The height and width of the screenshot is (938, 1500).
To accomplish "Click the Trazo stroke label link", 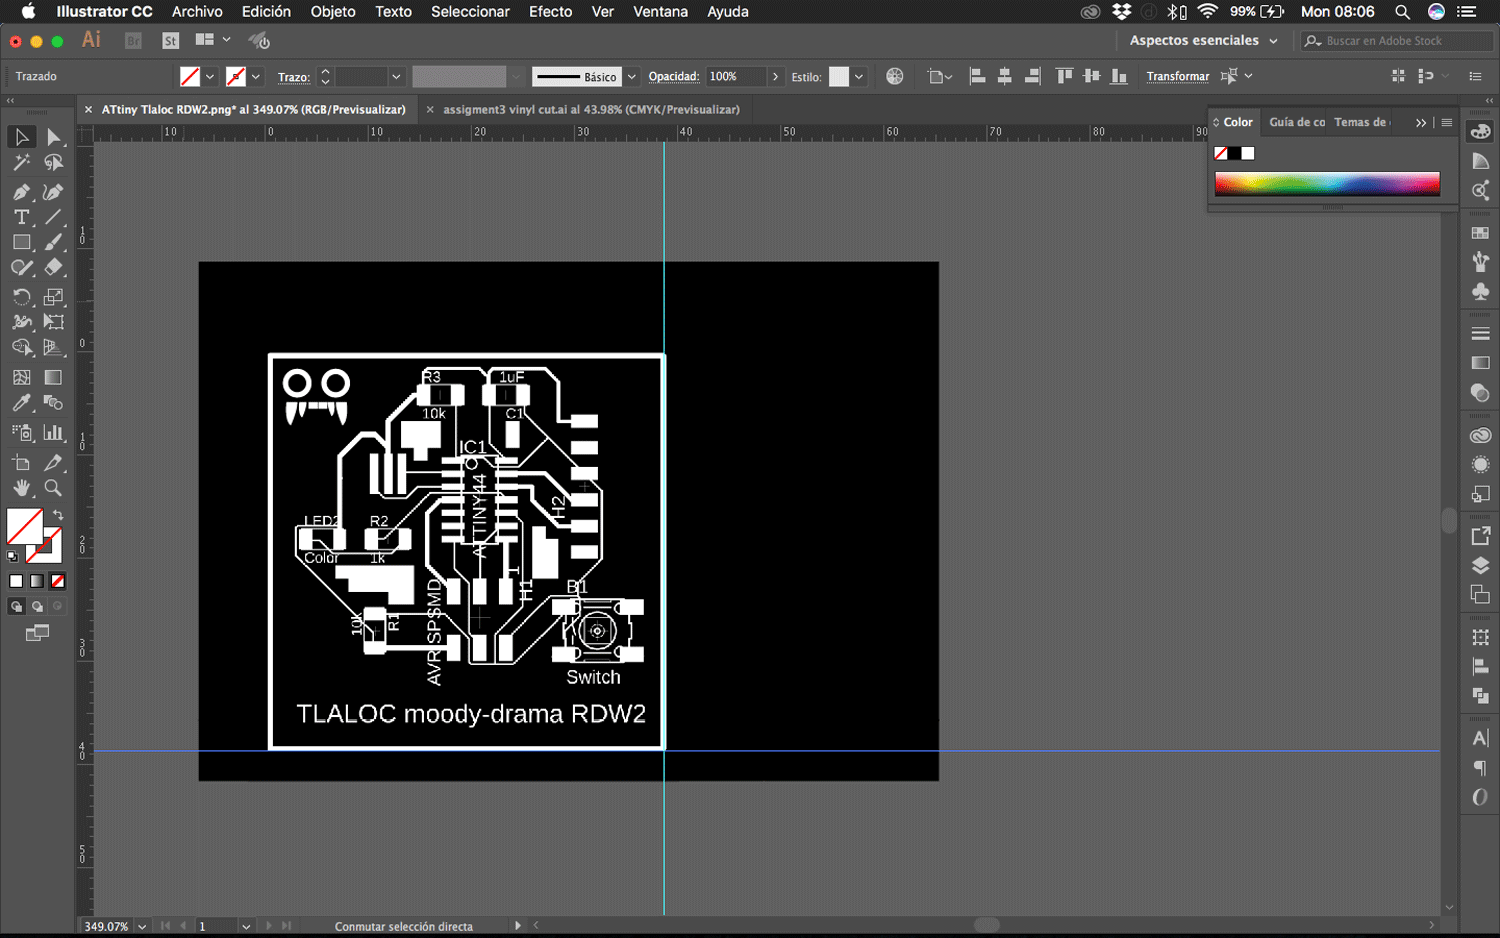I will coord(293,77).
